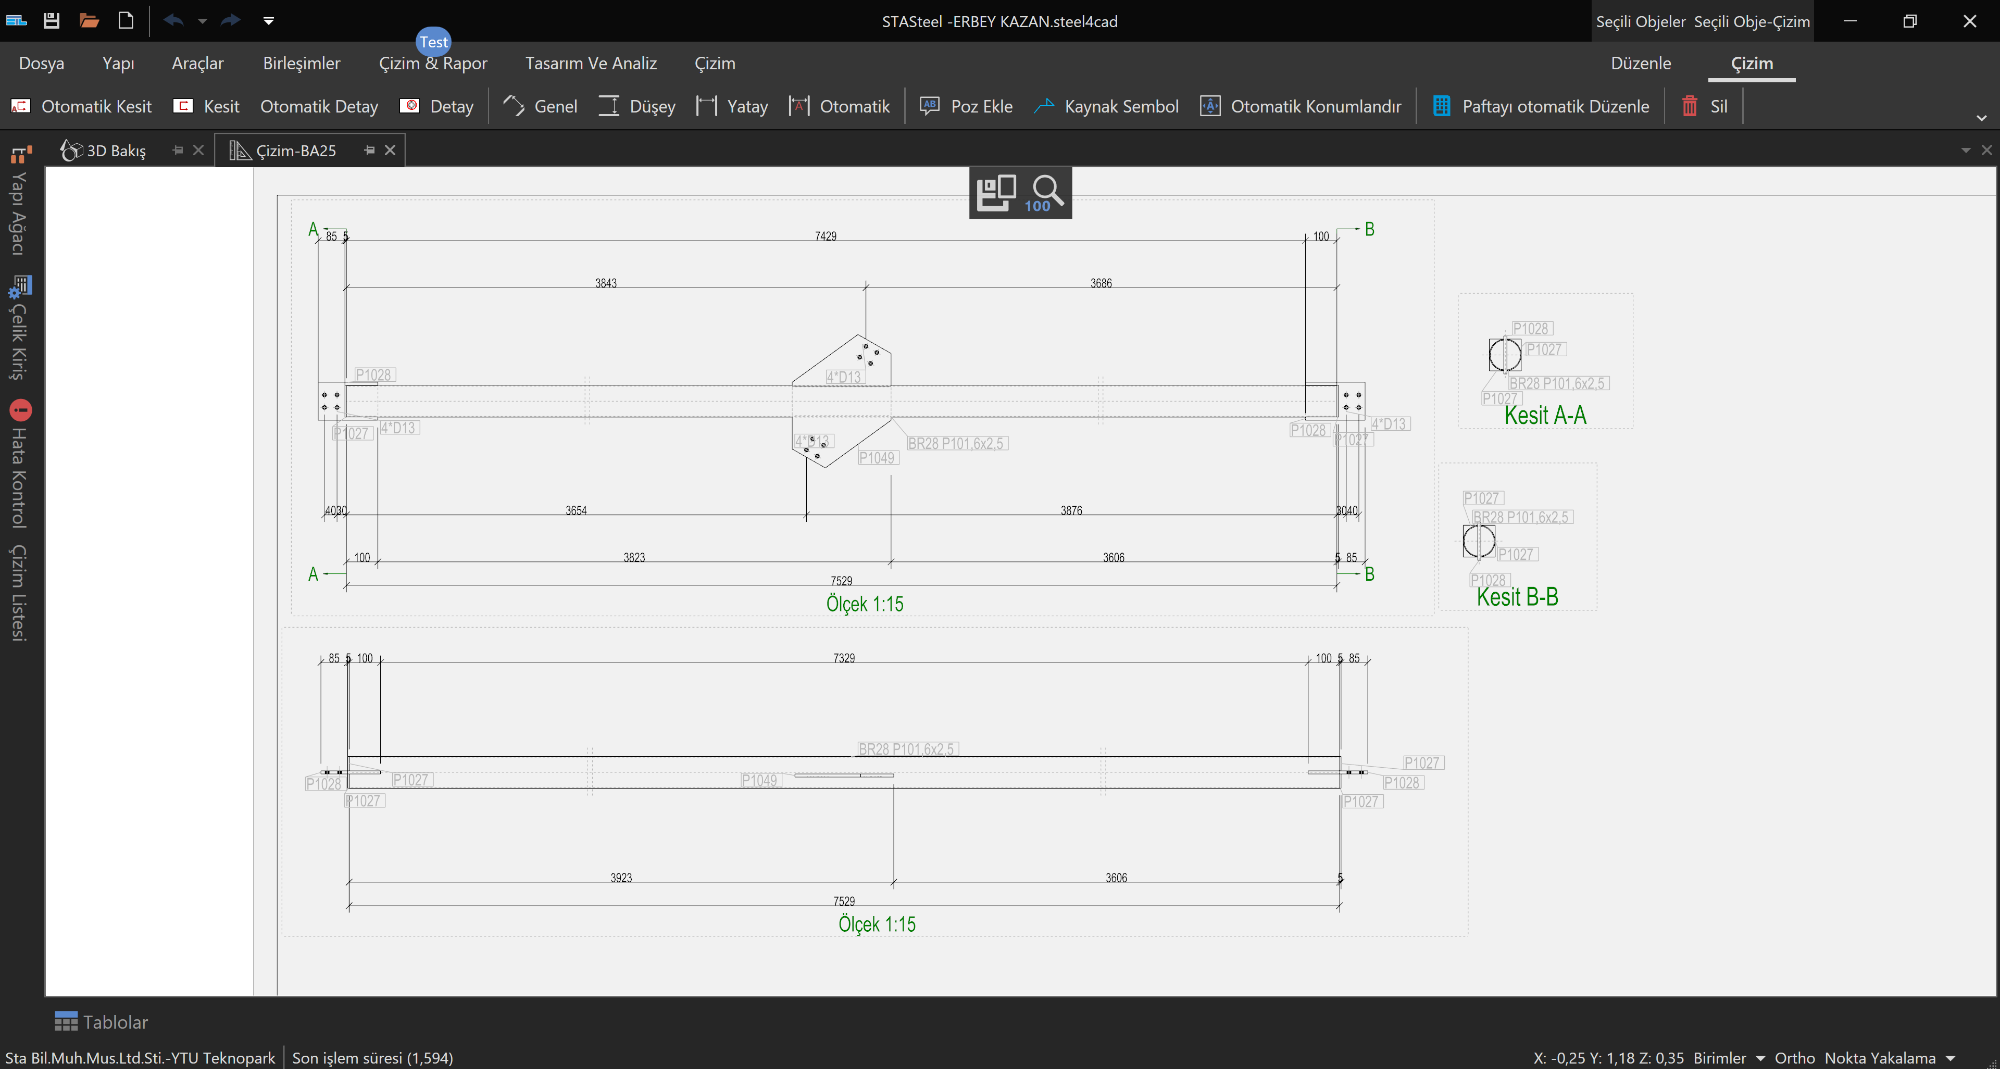Click the Undo arrow icon
Screen dimensions: 2000x1069
(x=174, y=20)
